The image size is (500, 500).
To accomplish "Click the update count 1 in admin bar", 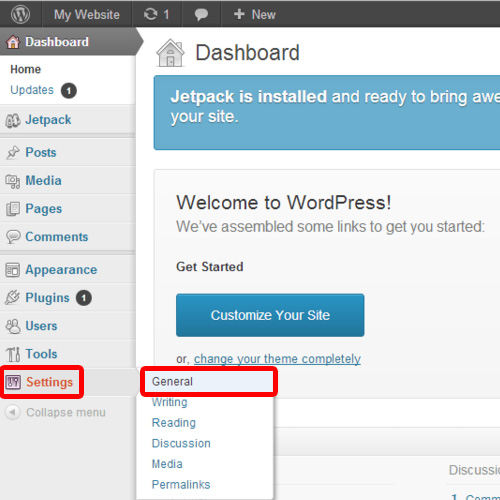I will (x=166, y=15).
